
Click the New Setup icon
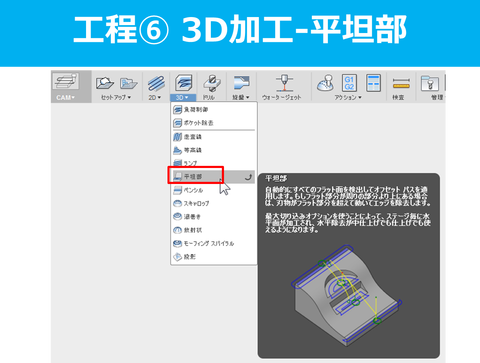pyautogui.click(x=105, y=83)
